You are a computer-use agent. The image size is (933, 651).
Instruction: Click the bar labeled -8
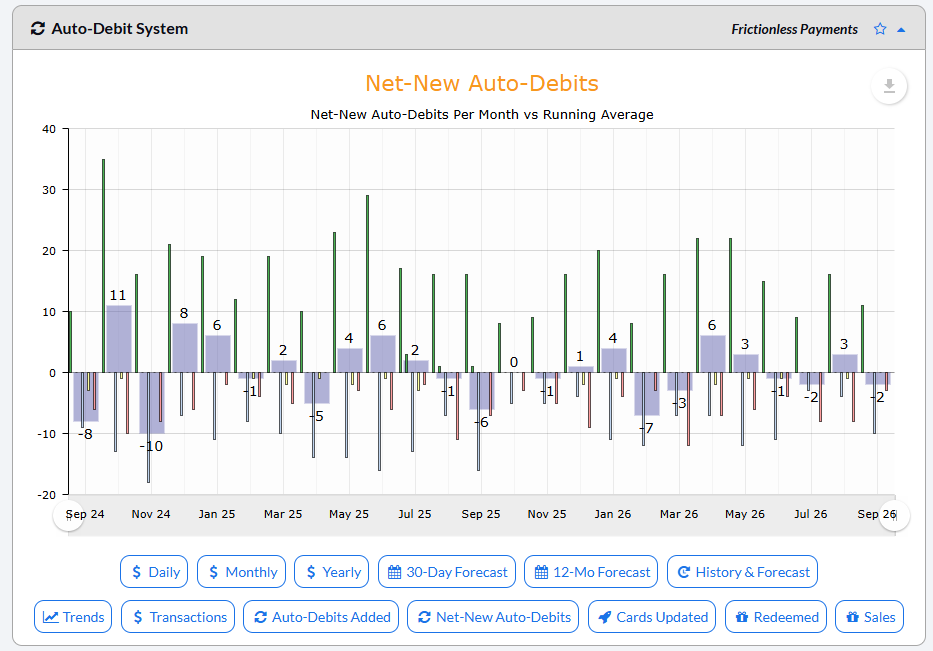pyautogui.click(x=86, y=397)
